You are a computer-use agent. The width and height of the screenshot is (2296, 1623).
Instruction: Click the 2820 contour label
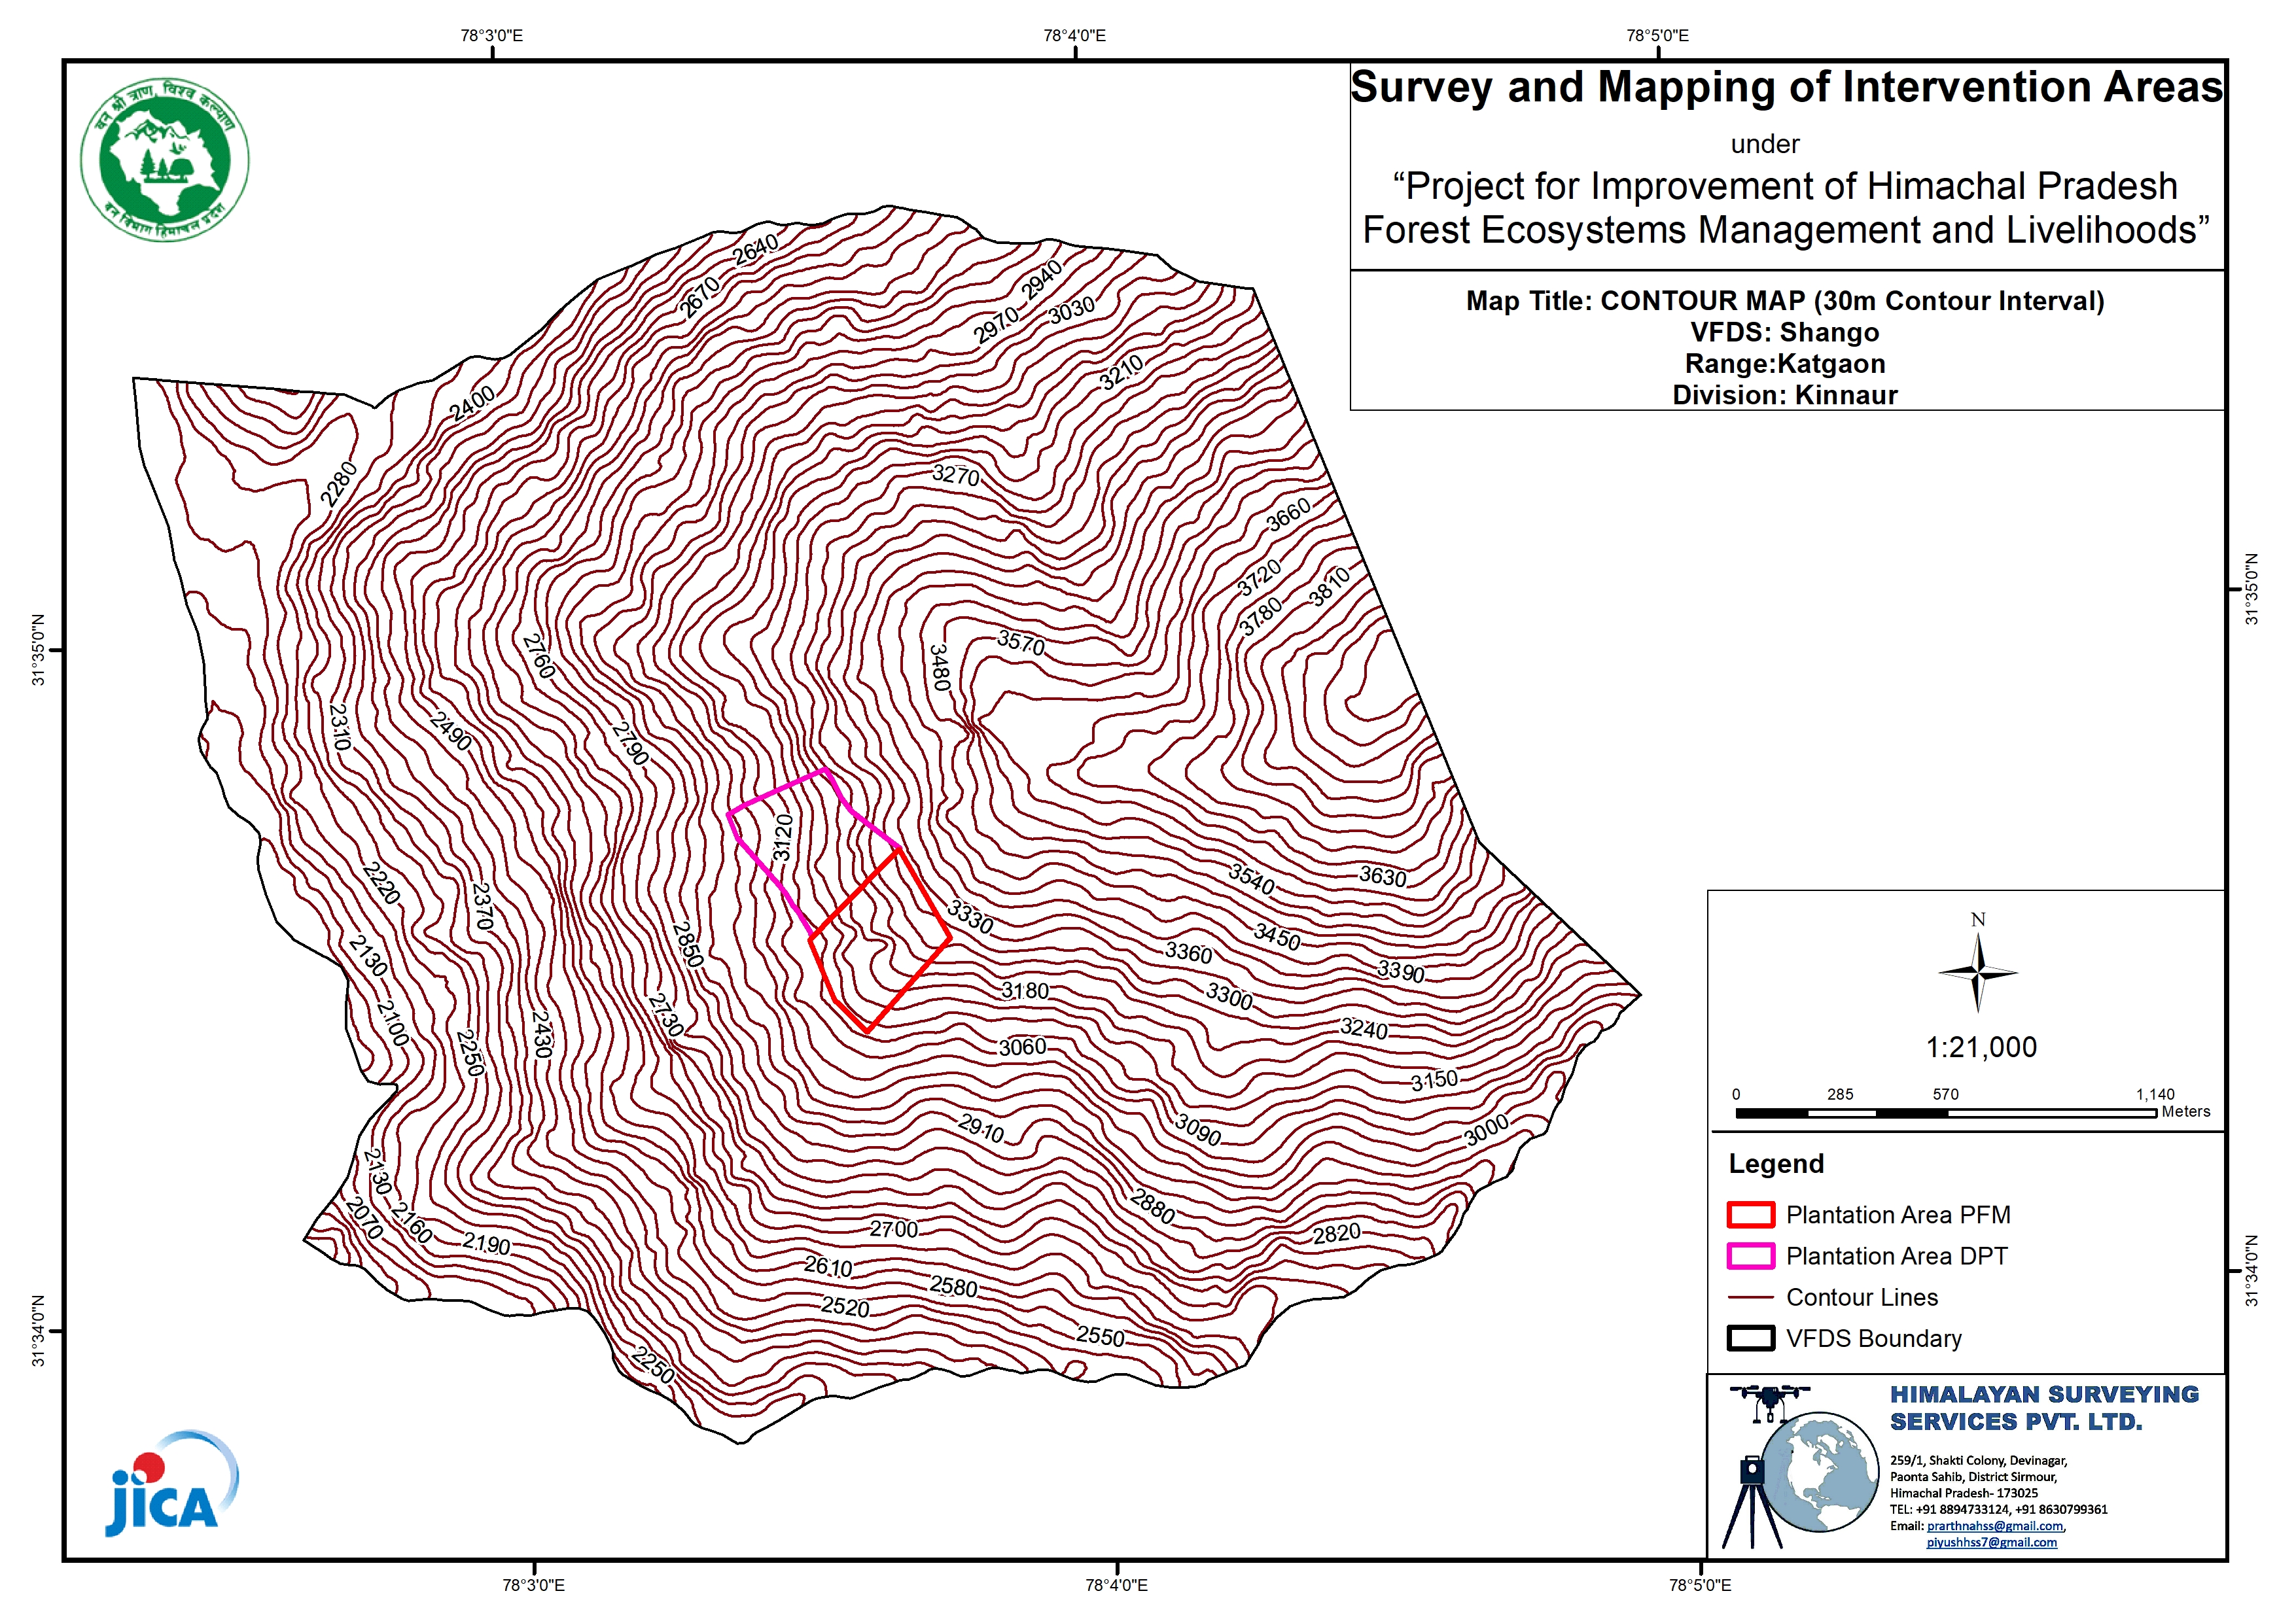1337,1233
